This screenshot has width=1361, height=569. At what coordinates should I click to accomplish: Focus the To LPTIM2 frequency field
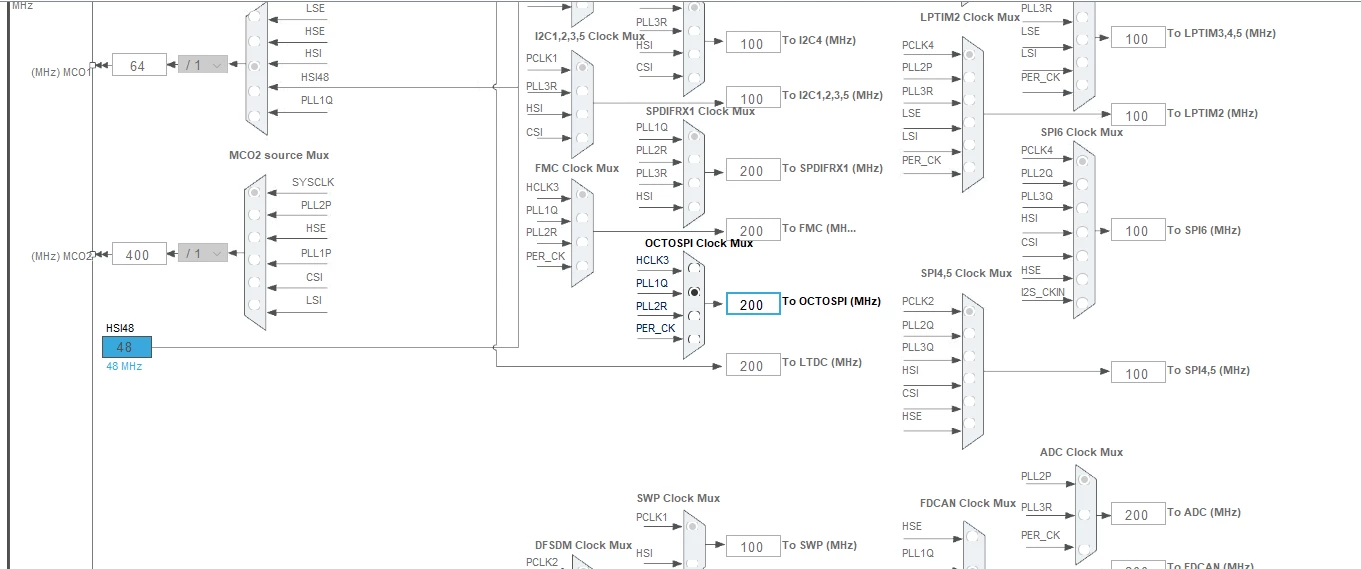(1138, 115)
